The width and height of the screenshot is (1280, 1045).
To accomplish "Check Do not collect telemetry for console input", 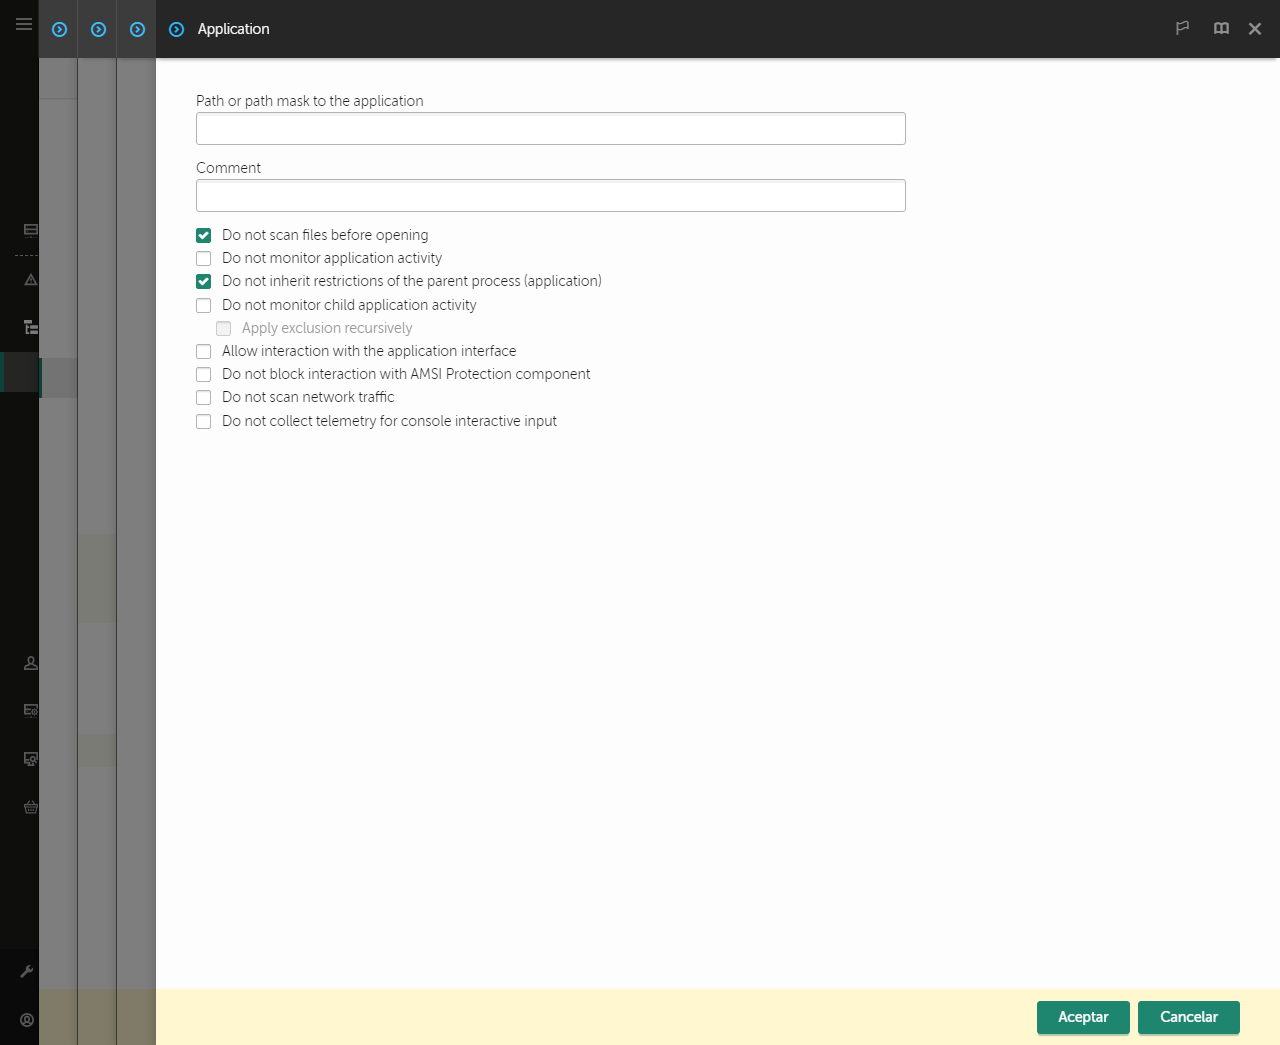I will click(x=204, y=421).
